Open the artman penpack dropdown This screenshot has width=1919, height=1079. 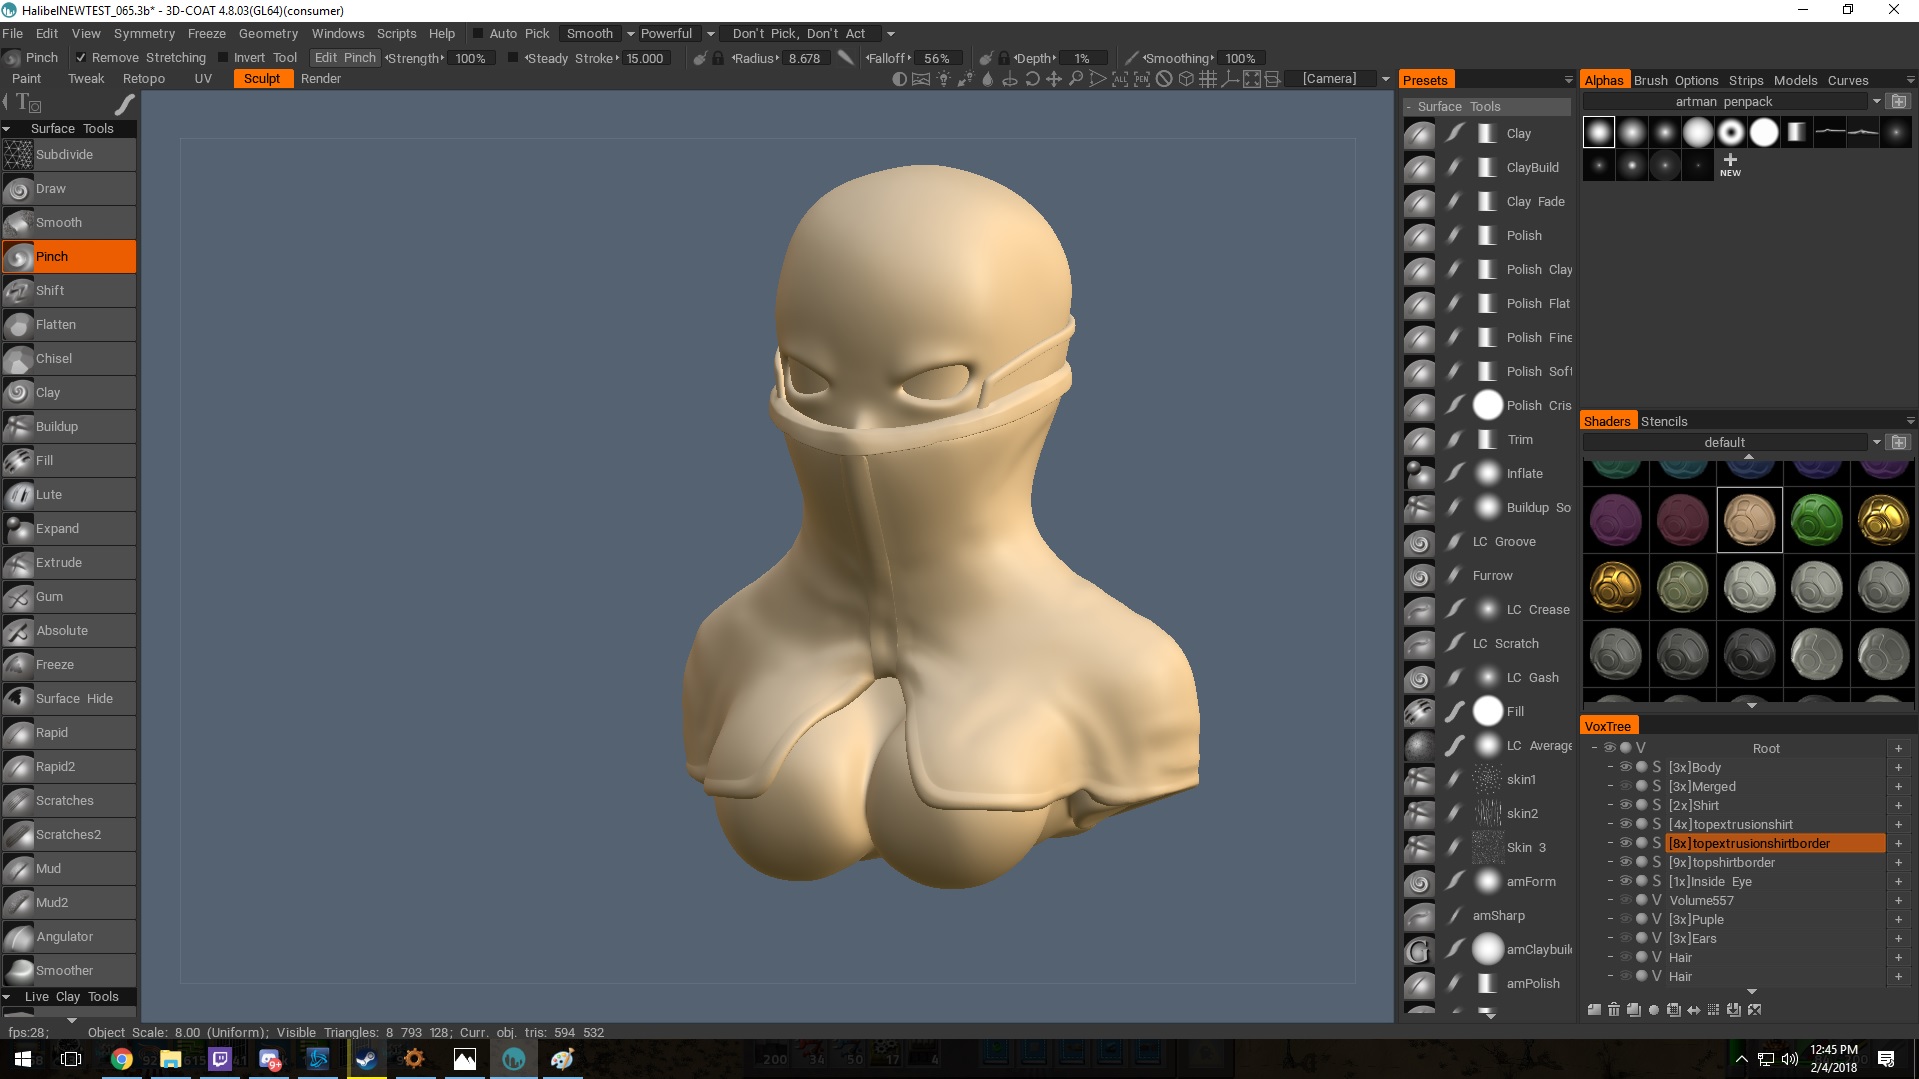point(1876,102)
